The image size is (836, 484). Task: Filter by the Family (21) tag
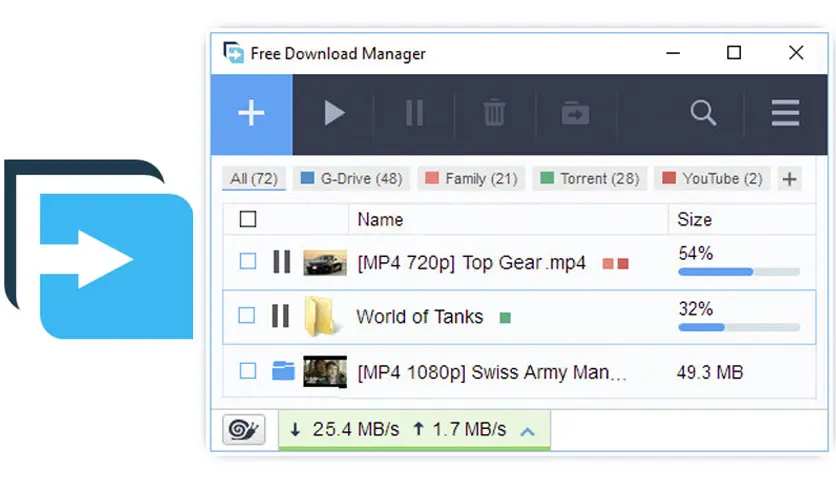click(x=471, y=179)
